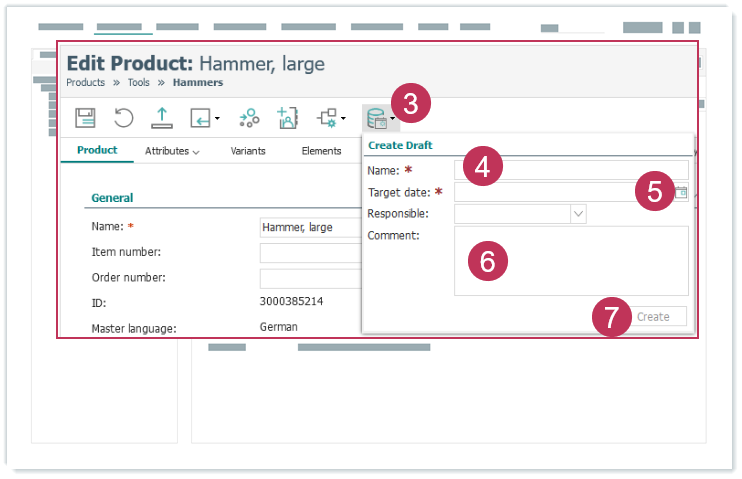The width and height of the screenshot is (742, 479).
Task: Switch to the Variants tab
Action: pos(248,151)
